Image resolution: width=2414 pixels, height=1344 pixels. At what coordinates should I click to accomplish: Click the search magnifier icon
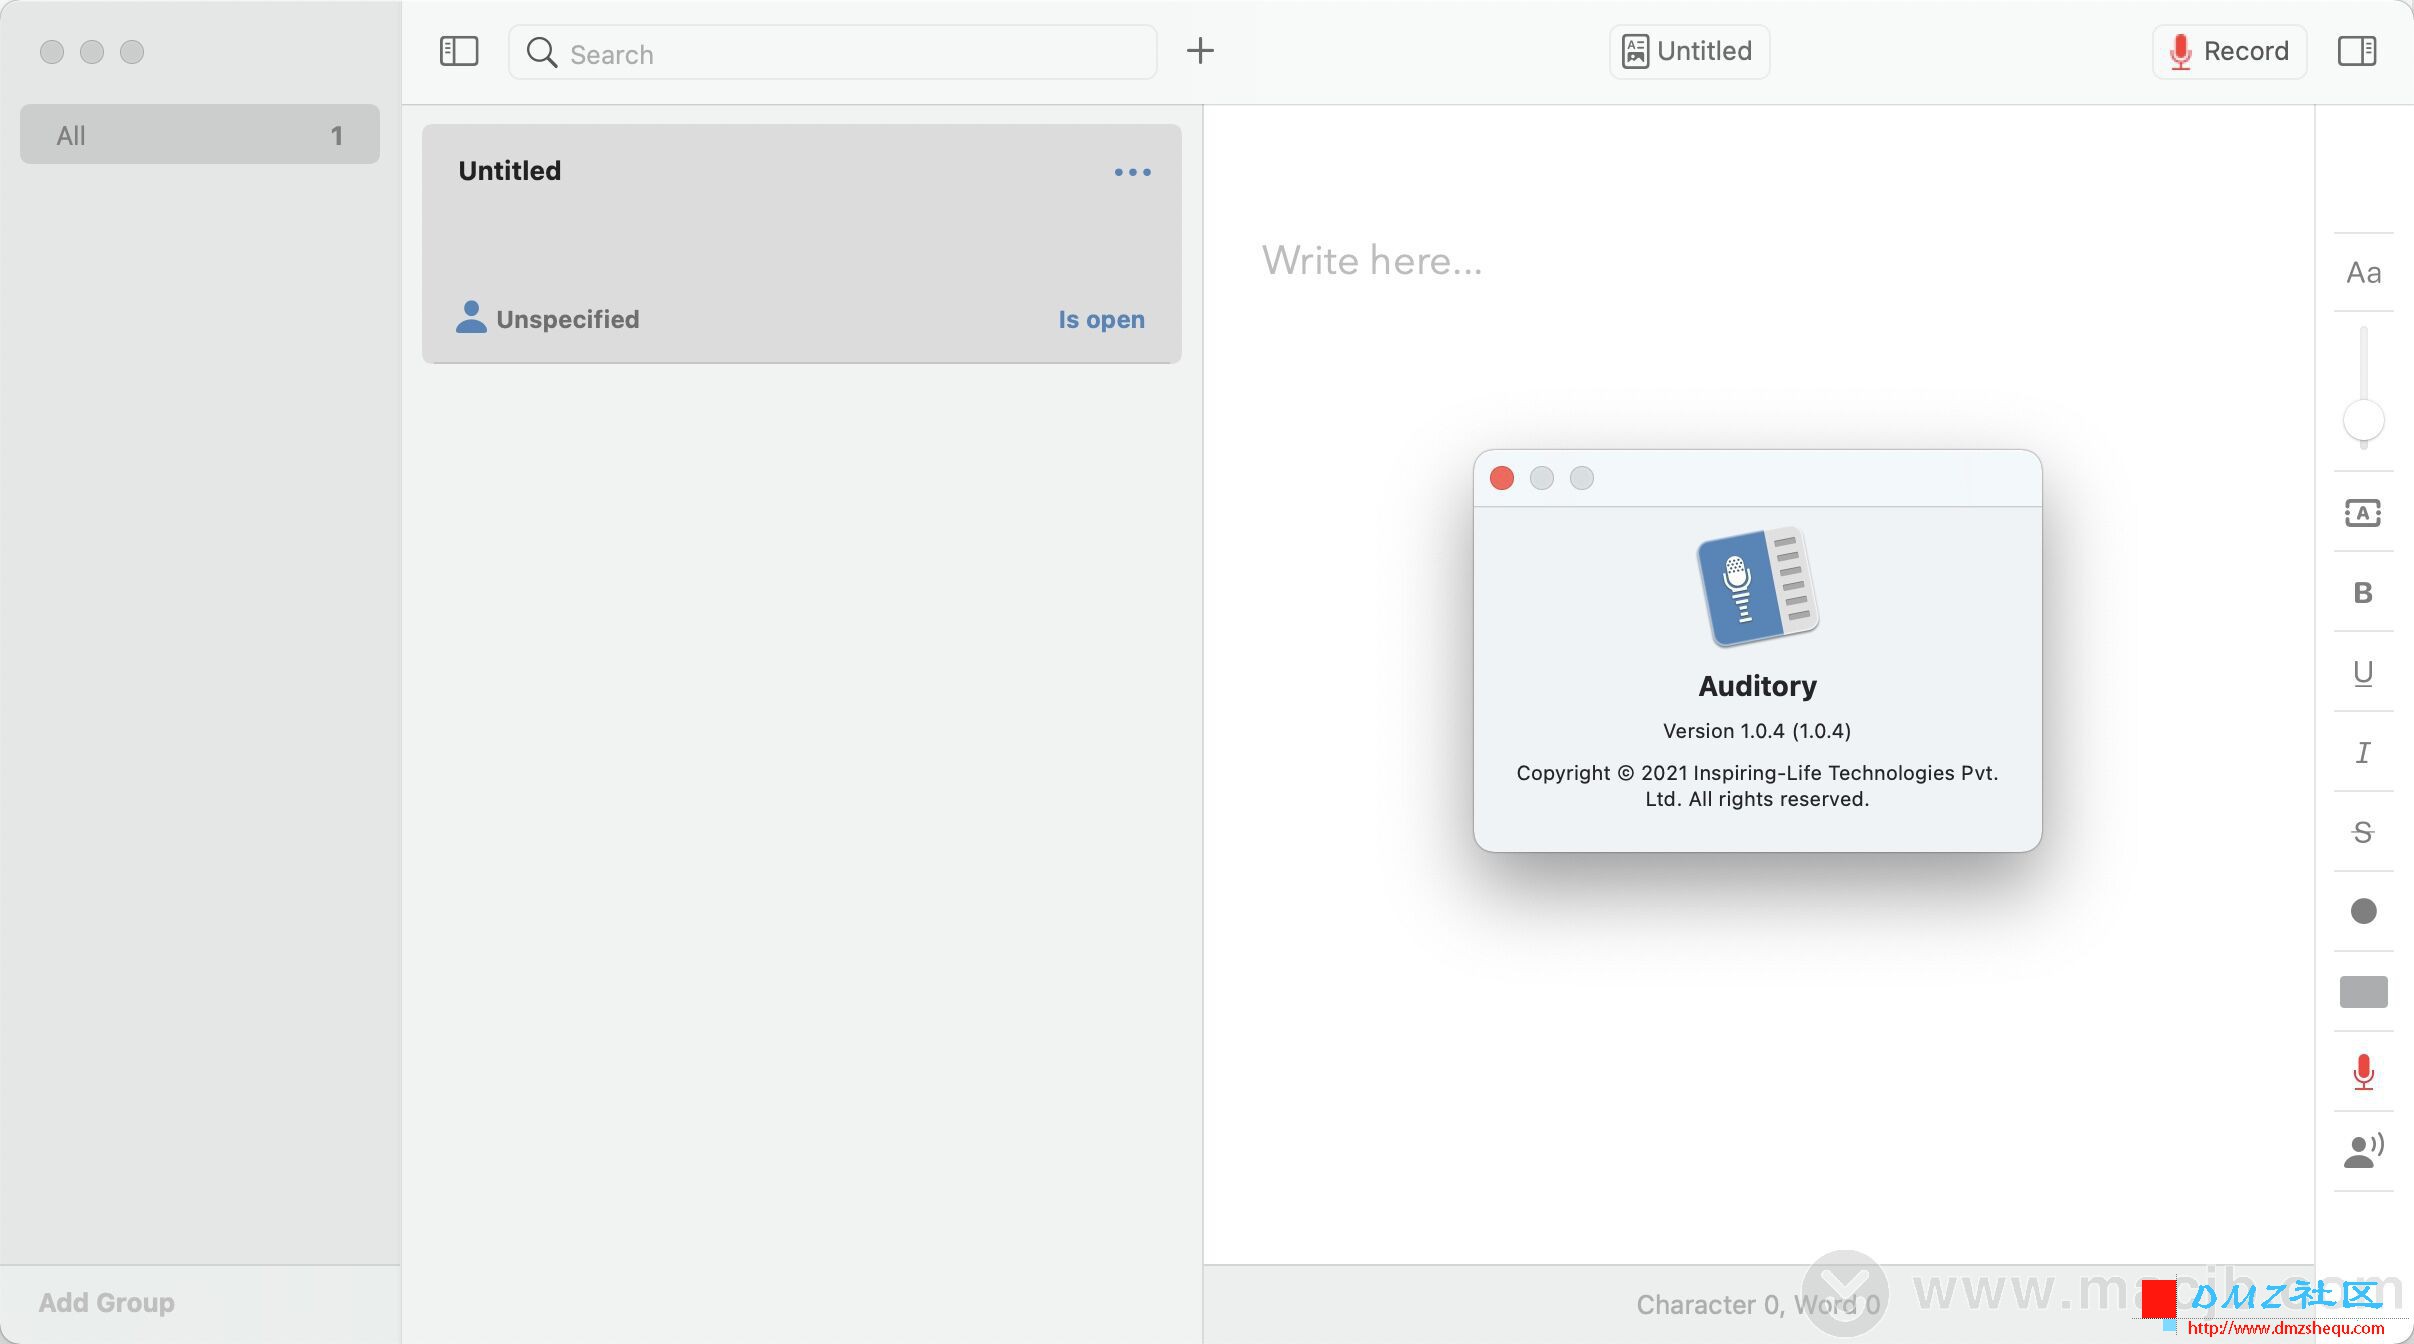[x=541, y=53]
